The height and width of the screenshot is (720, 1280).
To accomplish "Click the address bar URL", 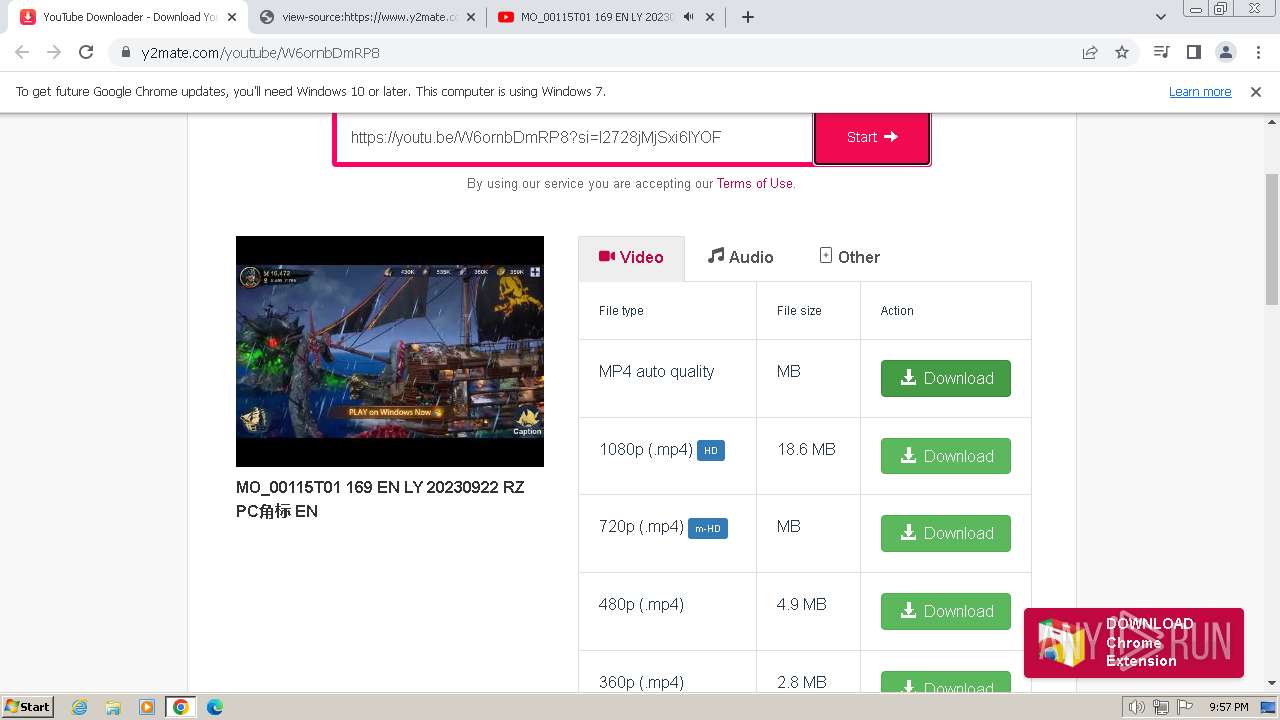I will (261, 53).
